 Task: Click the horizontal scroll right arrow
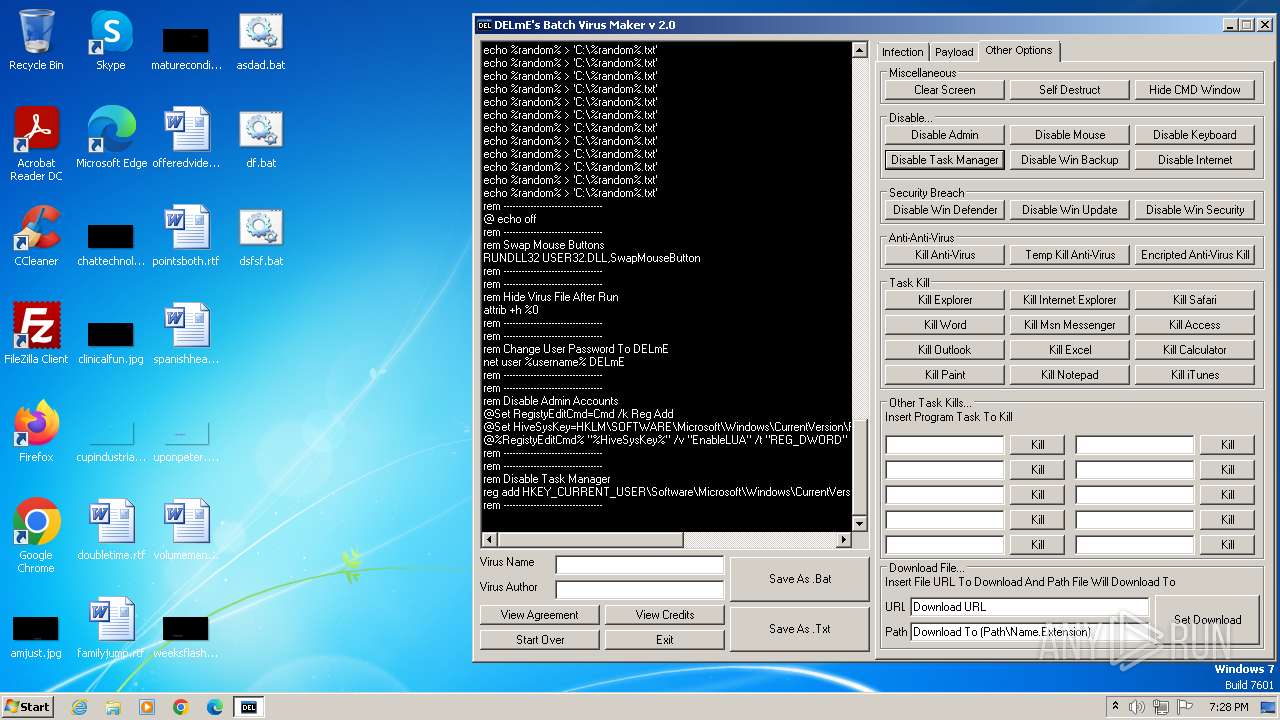click(843, 540)
